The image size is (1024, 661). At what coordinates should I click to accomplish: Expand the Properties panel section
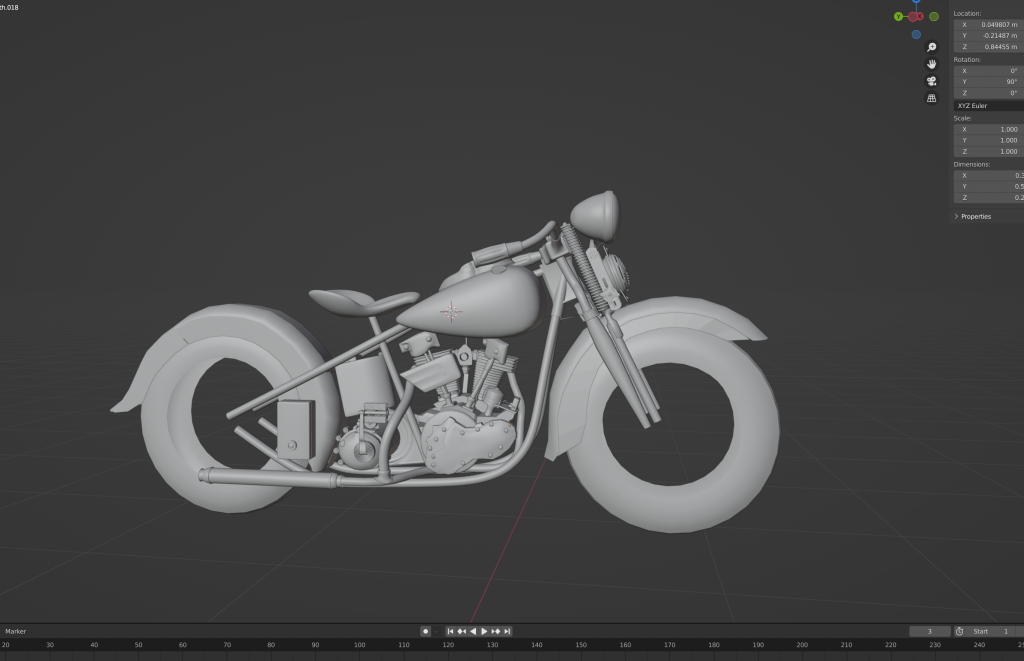pos(975,216)
